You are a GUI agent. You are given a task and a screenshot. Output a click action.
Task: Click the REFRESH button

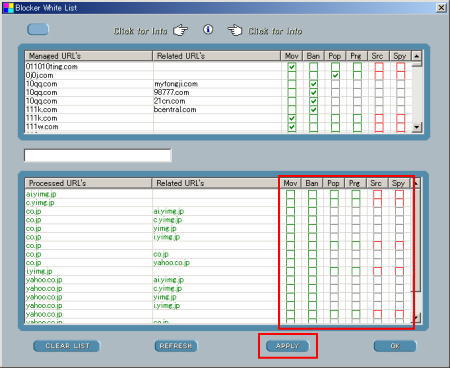[x=176, y=346]
